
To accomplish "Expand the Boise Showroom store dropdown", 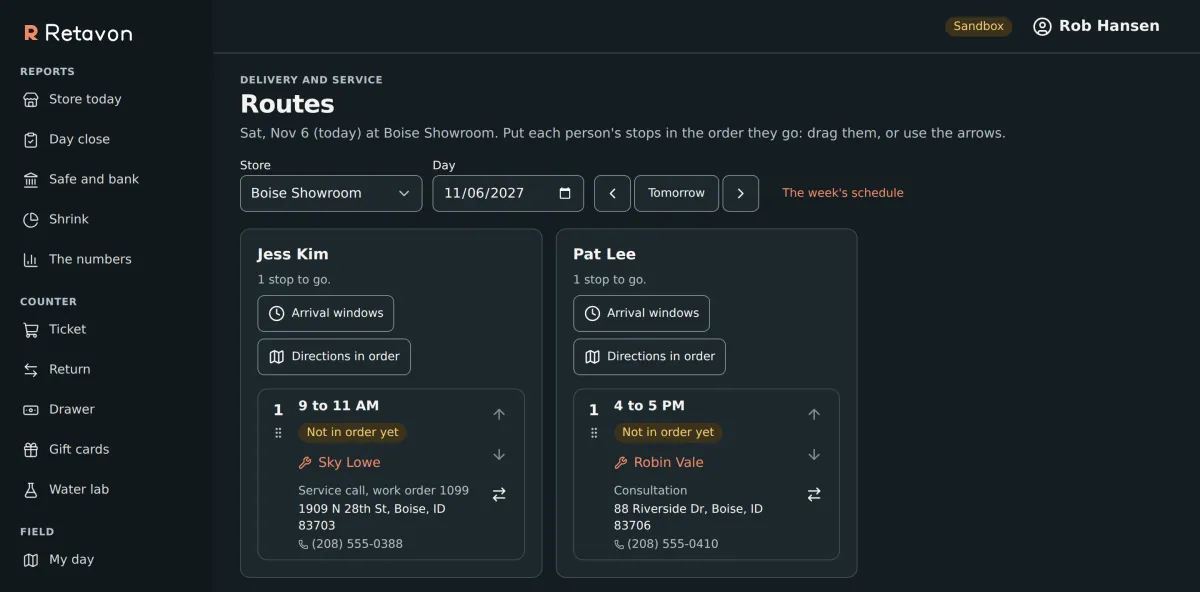I will tap(331, 193).
